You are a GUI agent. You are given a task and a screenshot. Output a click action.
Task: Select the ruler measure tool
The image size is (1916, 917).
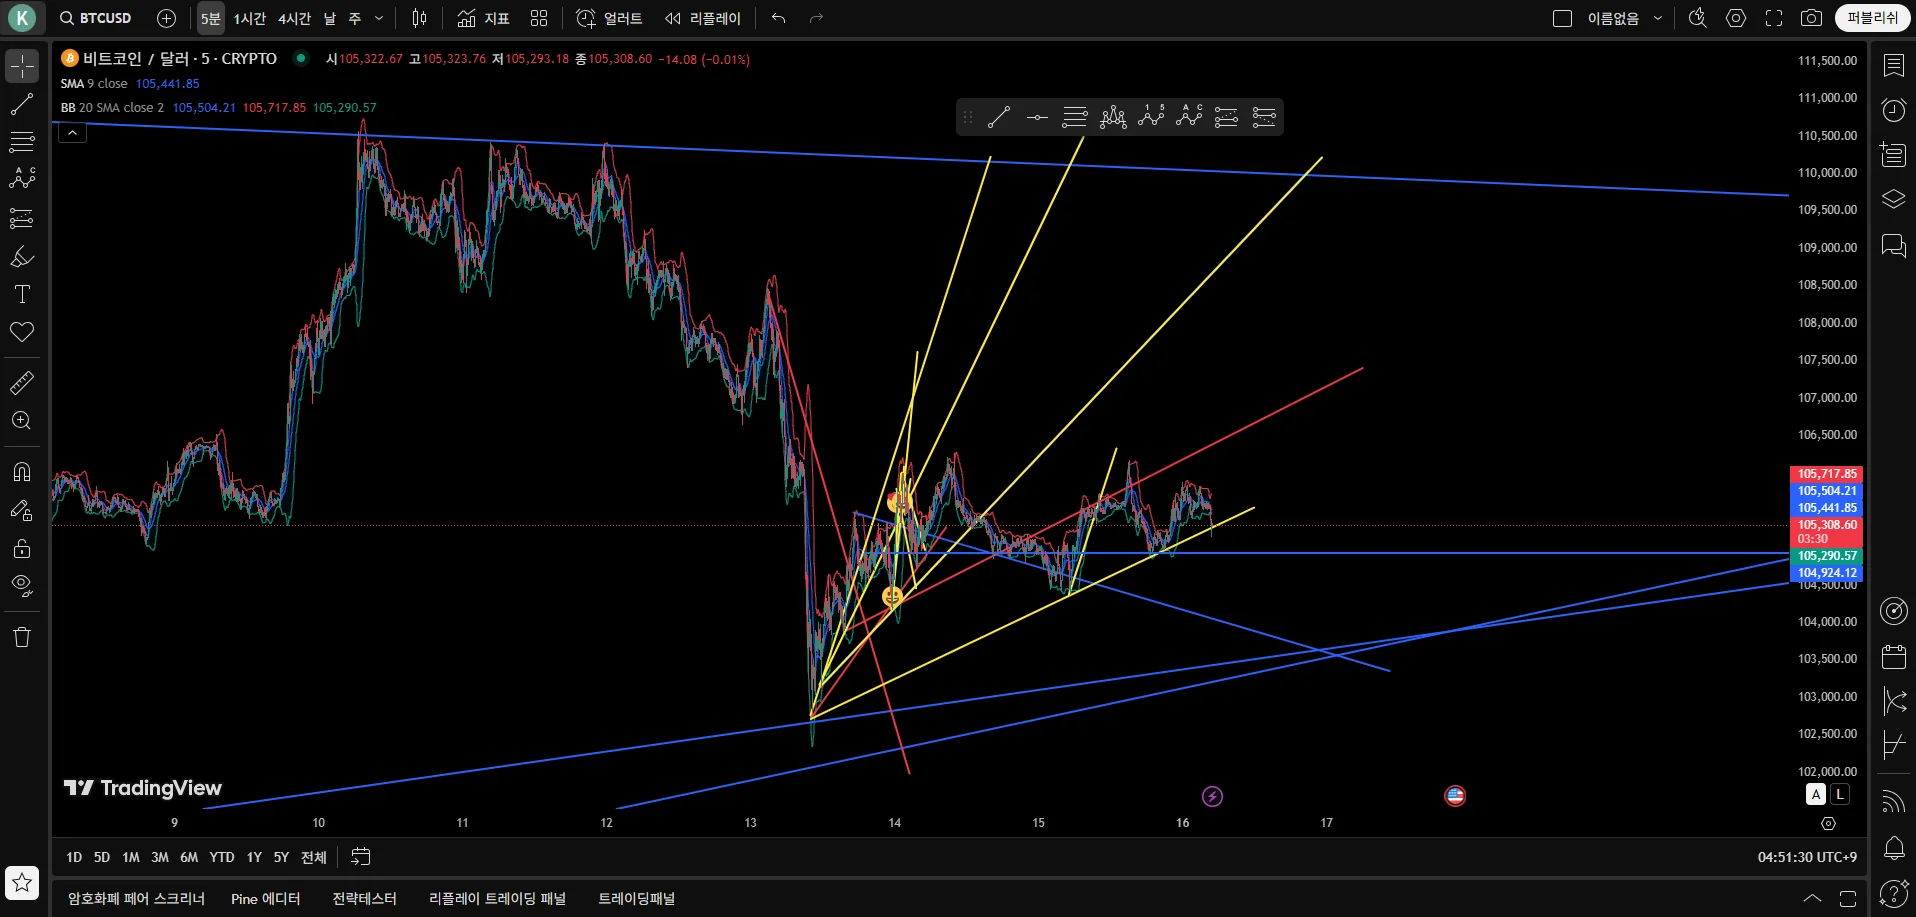22,382
